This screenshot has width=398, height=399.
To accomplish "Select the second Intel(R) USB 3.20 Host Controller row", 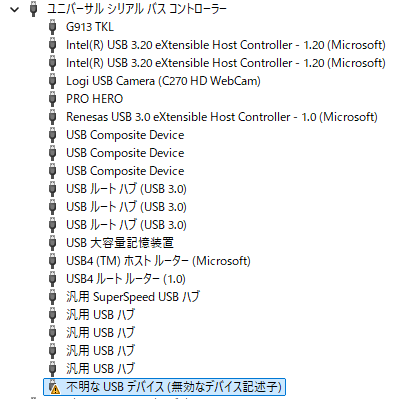I will (x=226, y=63).
